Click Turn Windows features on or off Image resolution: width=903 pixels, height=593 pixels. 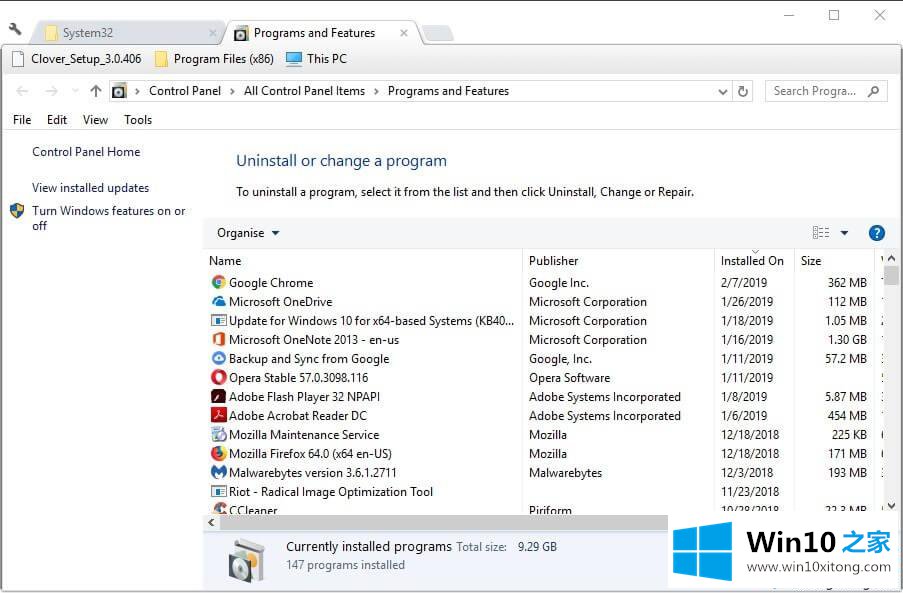tap(108, 218)
